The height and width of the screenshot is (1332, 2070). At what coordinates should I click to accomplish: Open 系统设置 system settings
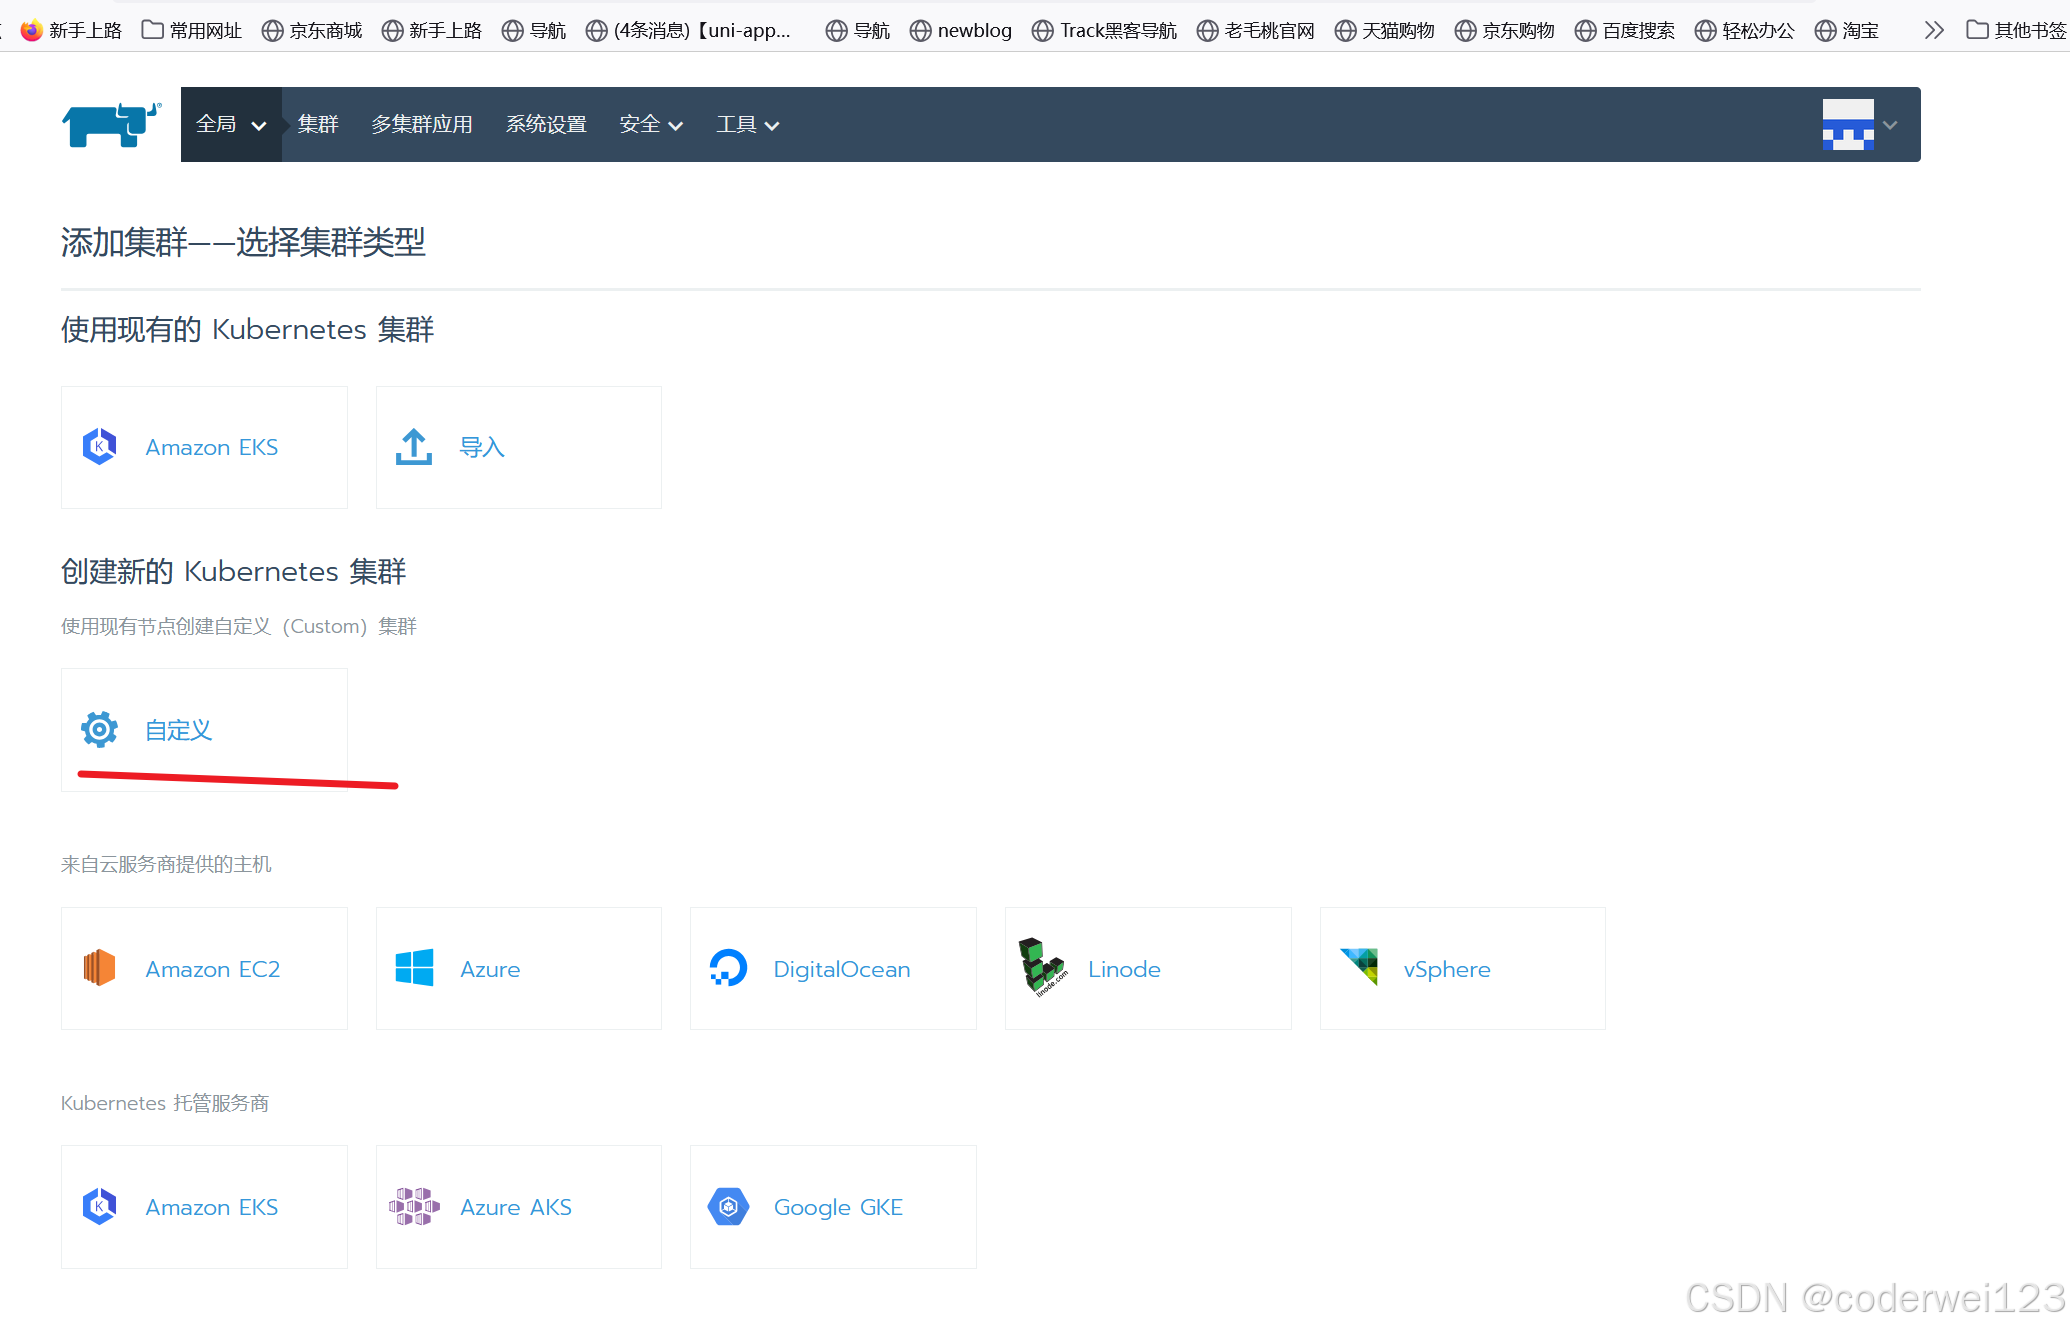click(546, 125)
